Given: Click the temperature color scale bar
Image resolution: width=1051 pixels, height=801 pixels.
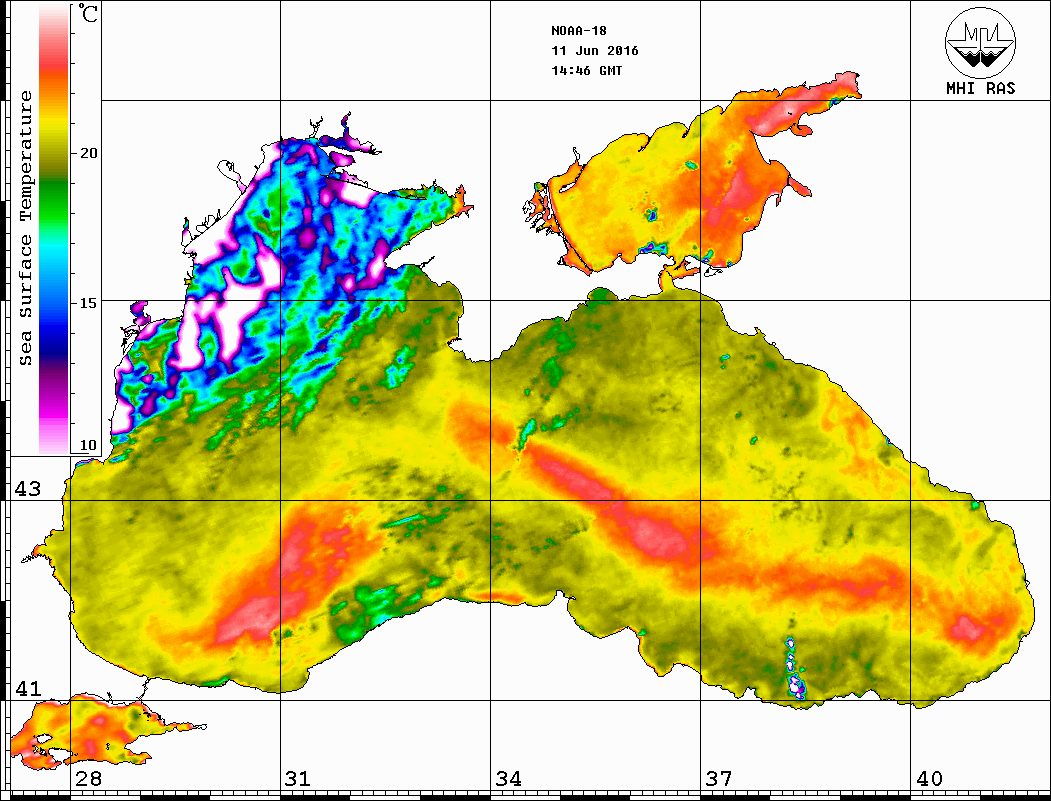Looking at the screenshot, I should pyautogui.click(x=54, y=229).
